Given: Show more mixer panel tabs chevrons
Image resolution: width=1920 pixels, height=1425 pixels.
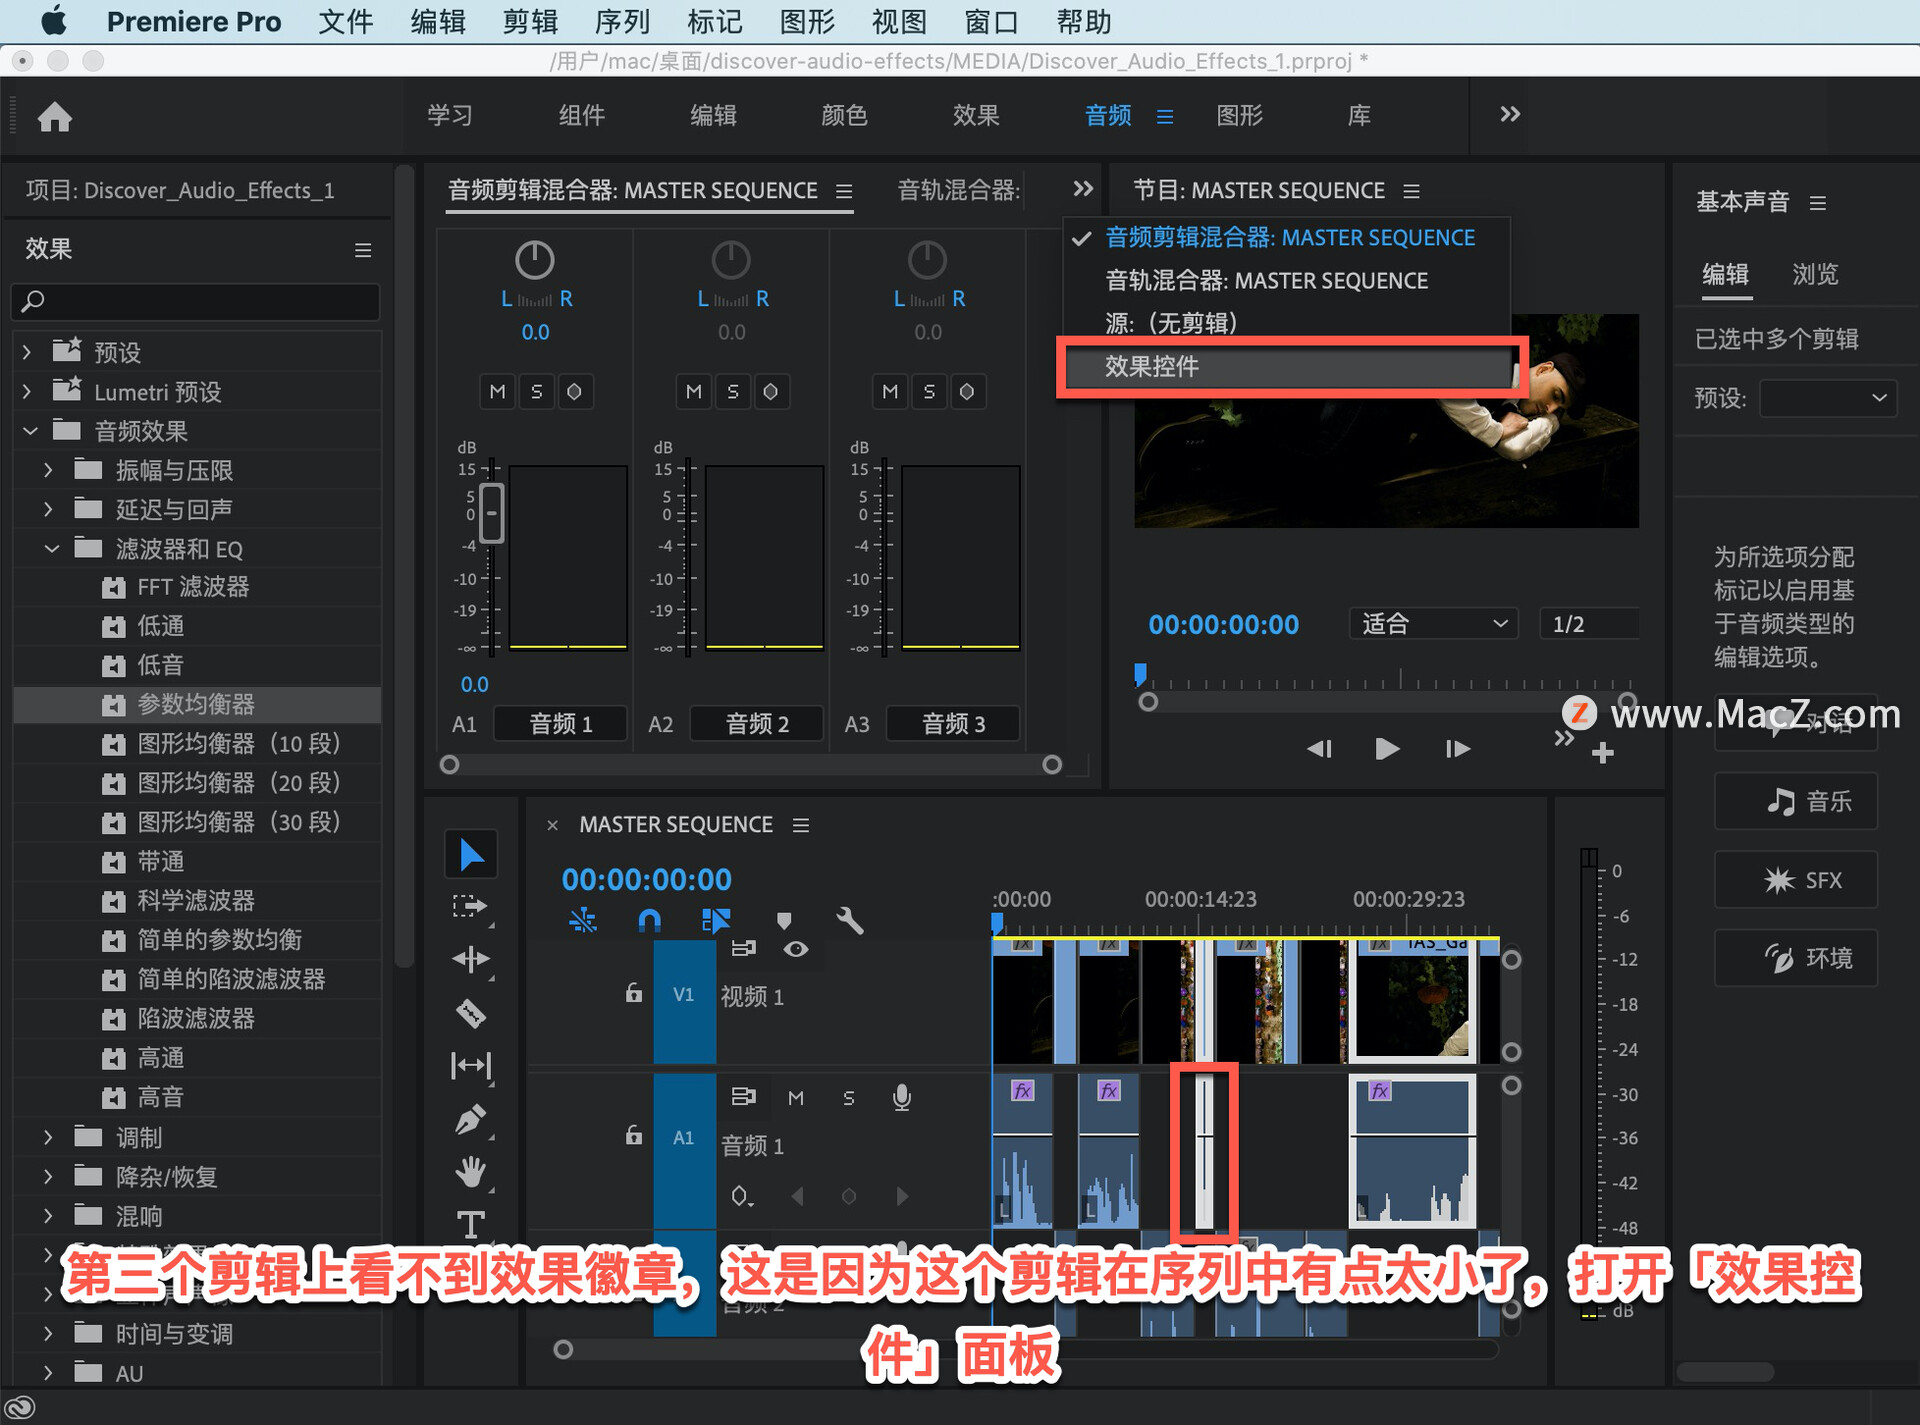Looking at the screenshot, I should (x=1083, y=189).
